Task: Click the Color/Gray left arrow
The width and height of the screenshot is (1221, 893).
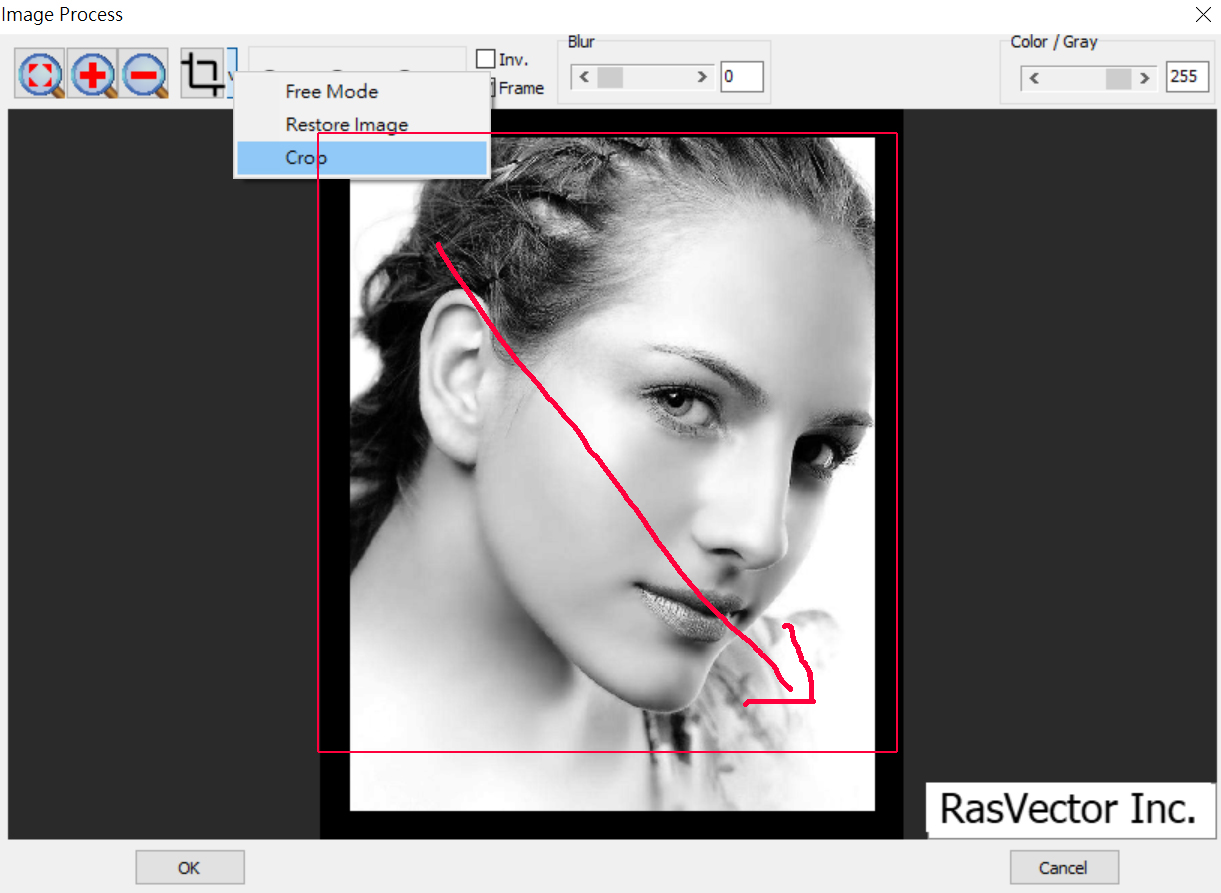Action: [1033, 78]
